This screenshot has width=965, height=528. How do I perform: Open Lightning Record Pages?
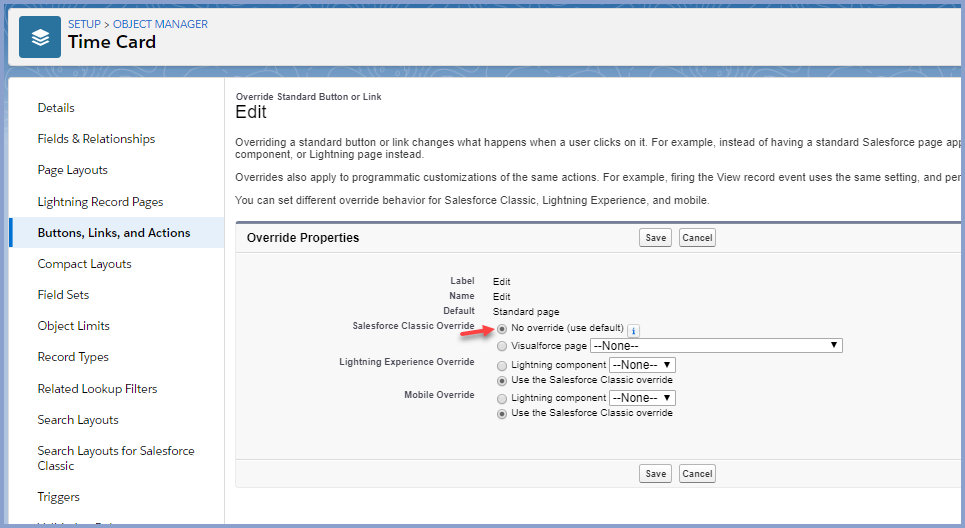(x=100, y=202)
